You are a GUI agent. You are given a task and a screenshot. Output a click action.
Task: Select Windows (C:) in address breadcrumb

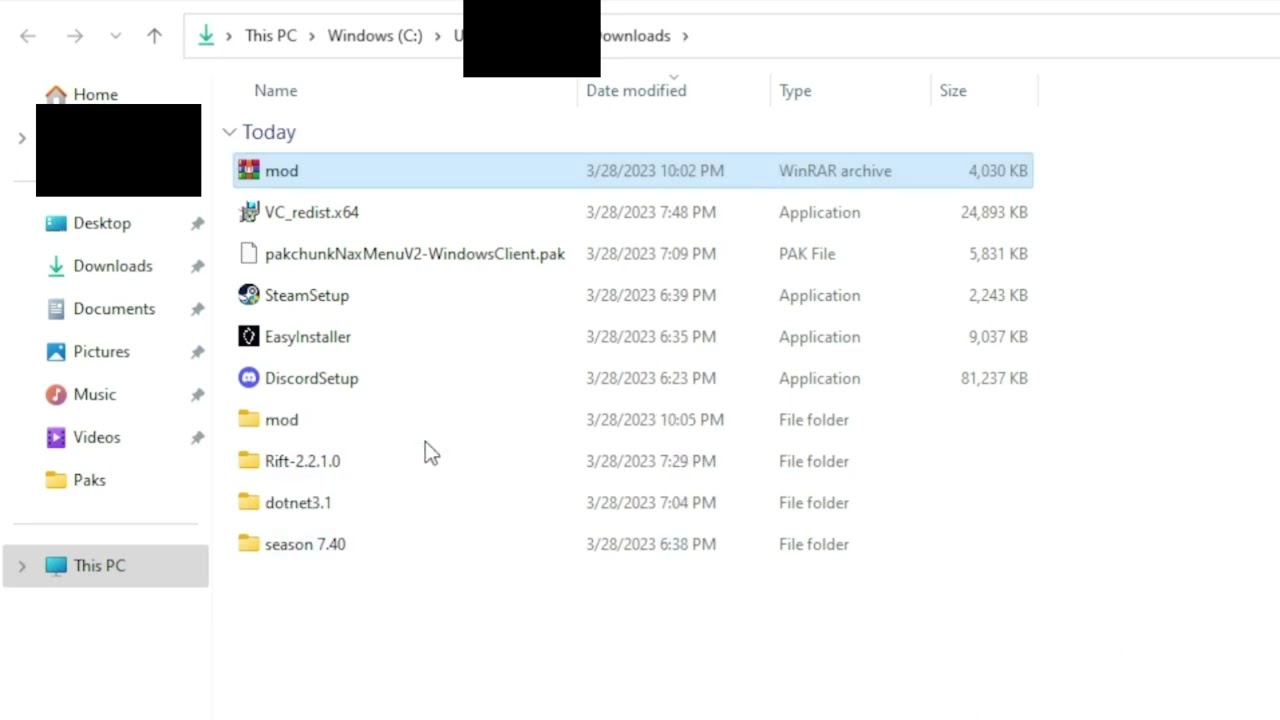(375, 36)
